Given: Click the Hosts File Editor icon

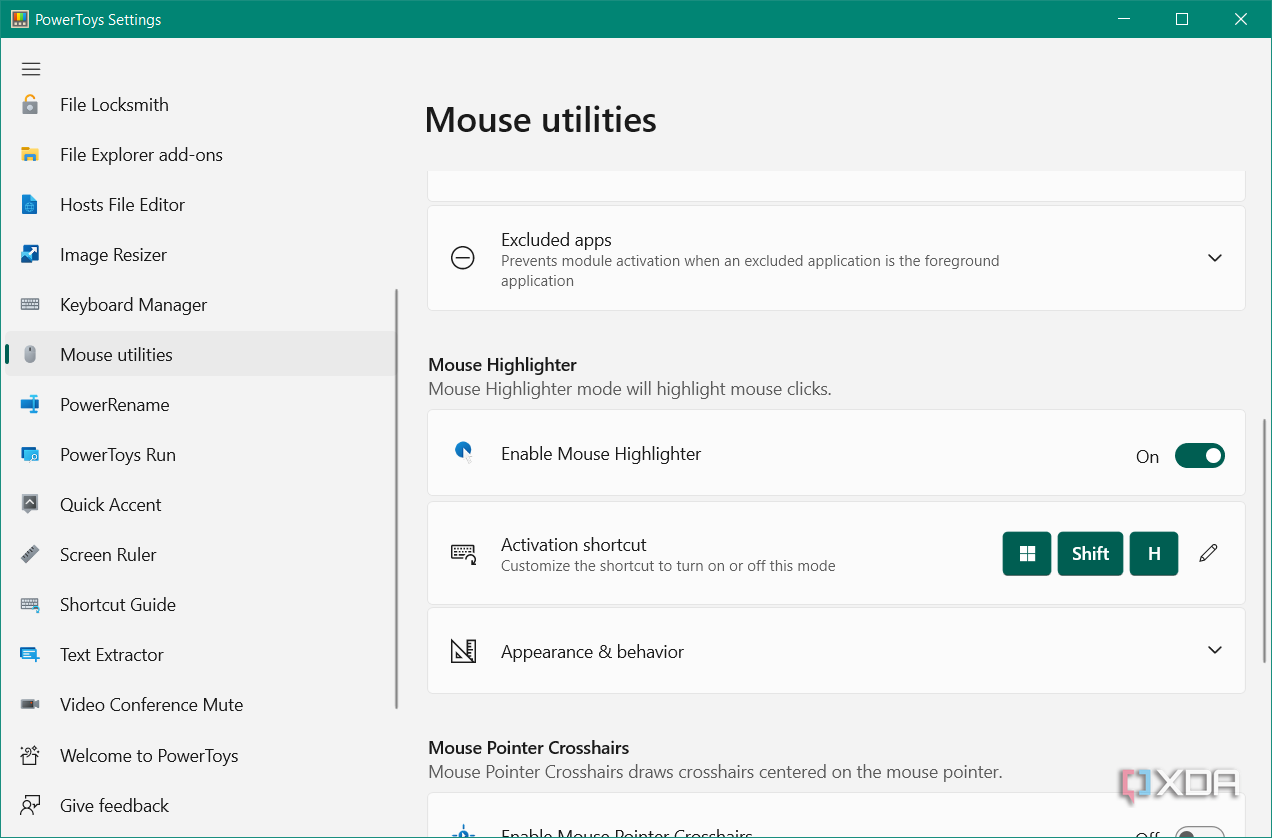Looking at the screenshot, I should click(x=30, y=205).
